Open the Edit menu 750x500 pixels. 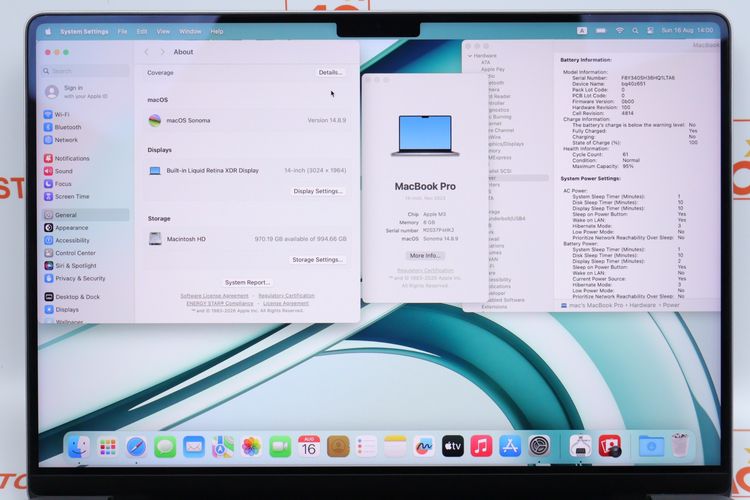(x=142, y=32)
